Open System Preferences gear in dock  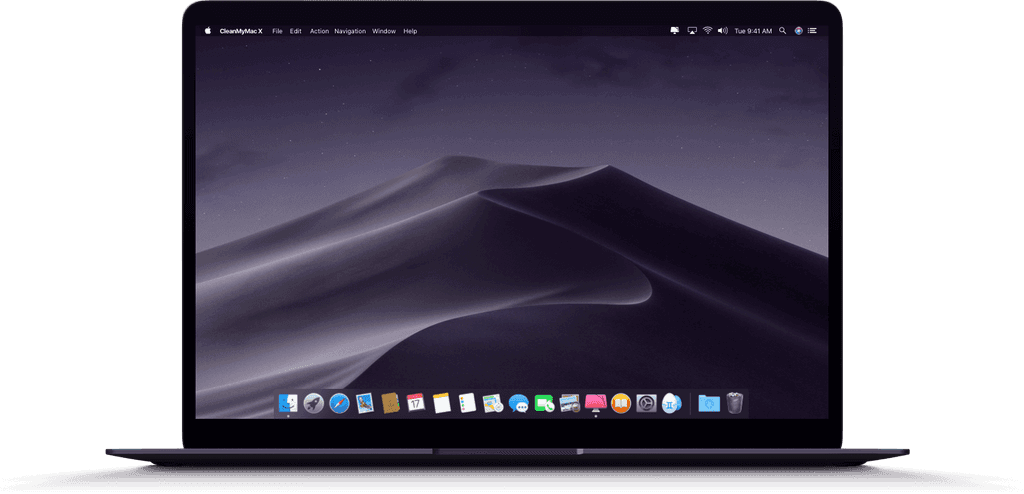click(647, 403)
